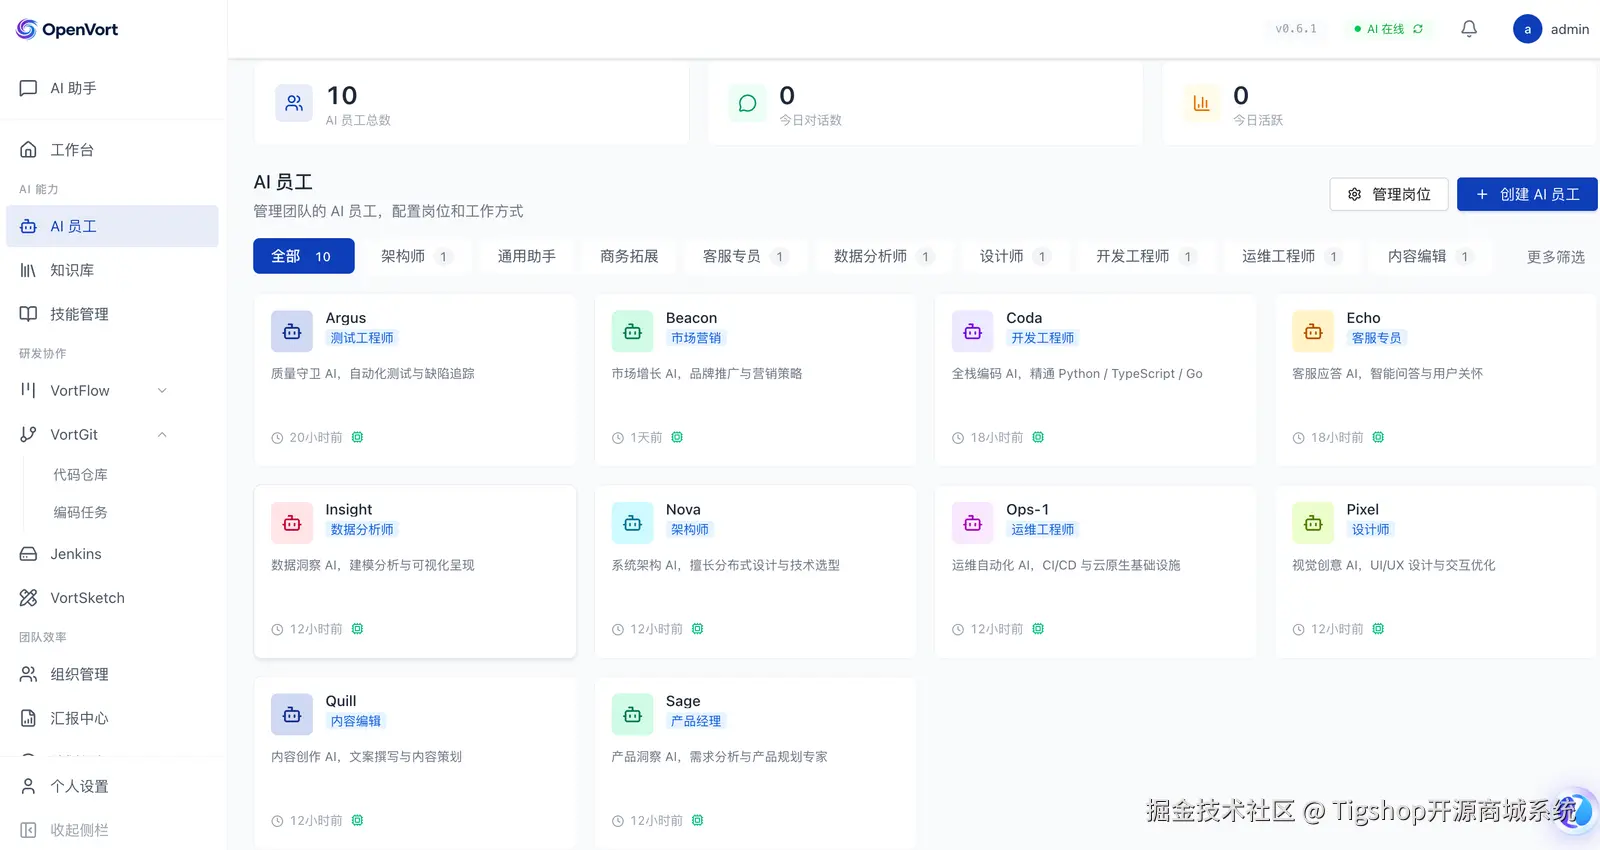Click the AI 员工总数 people icon
The height and width of the screenshot is (850, 1600).
coord(294,103)
